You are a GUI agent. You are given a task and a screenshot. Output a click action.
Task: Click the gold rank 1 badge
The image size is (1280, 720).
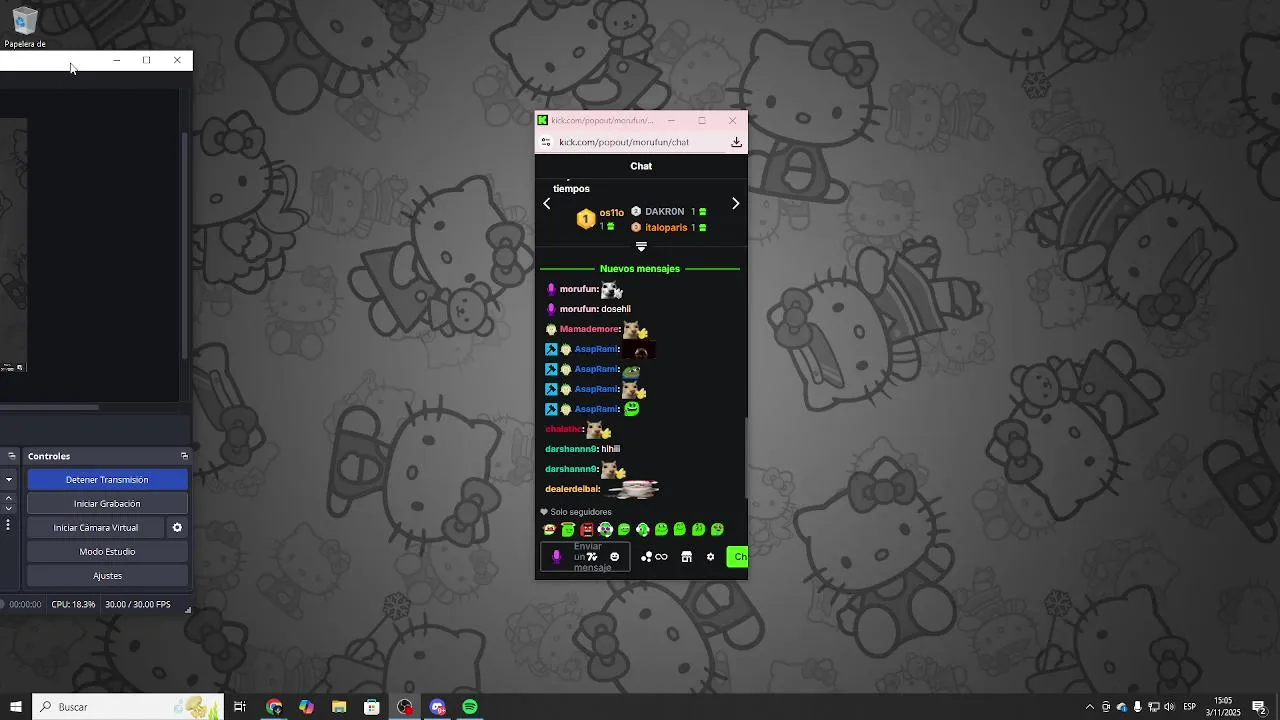[x=586, y=219]
